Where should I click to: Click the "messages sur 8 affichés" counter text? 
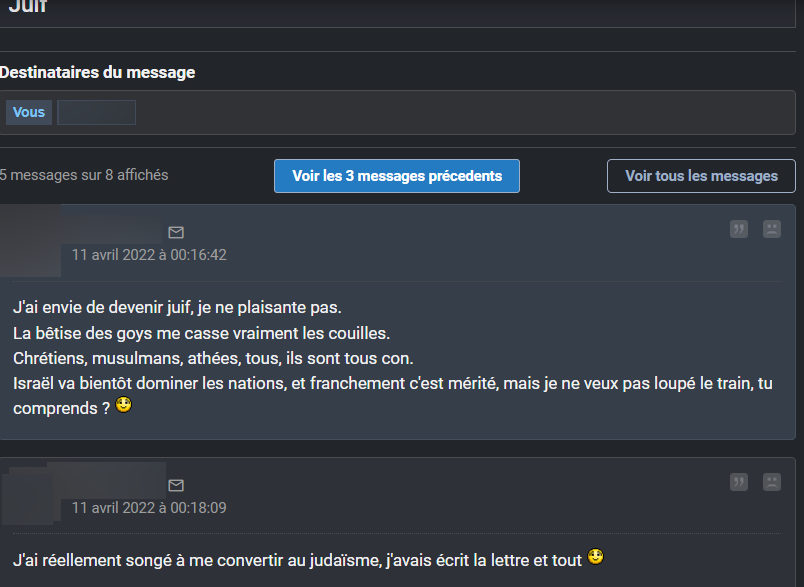[87, 175]
